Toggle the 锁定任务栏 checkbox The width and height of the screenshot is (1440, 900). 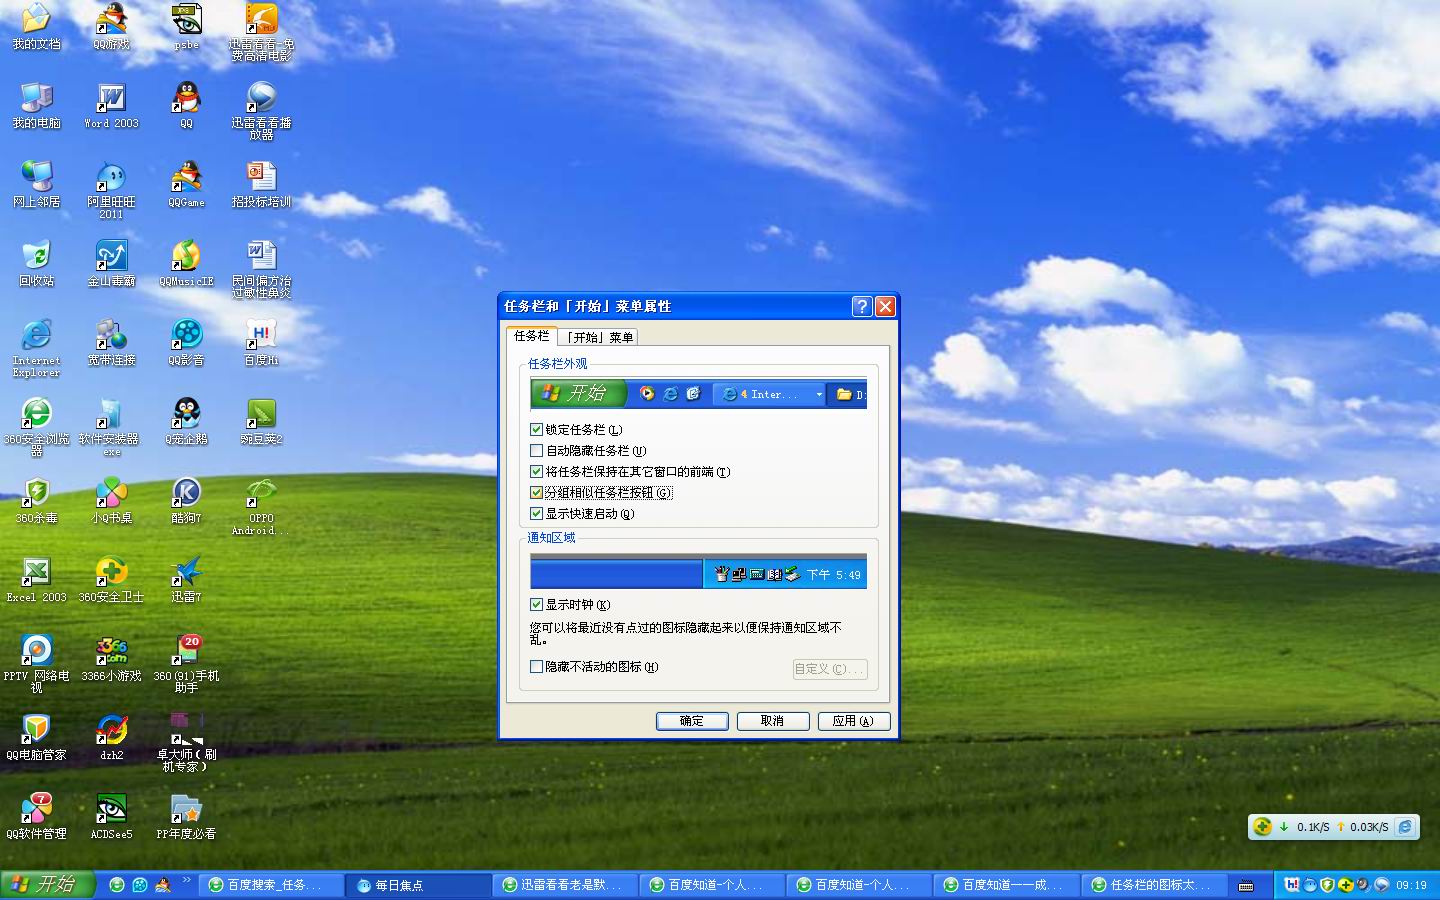click(536, 430)
